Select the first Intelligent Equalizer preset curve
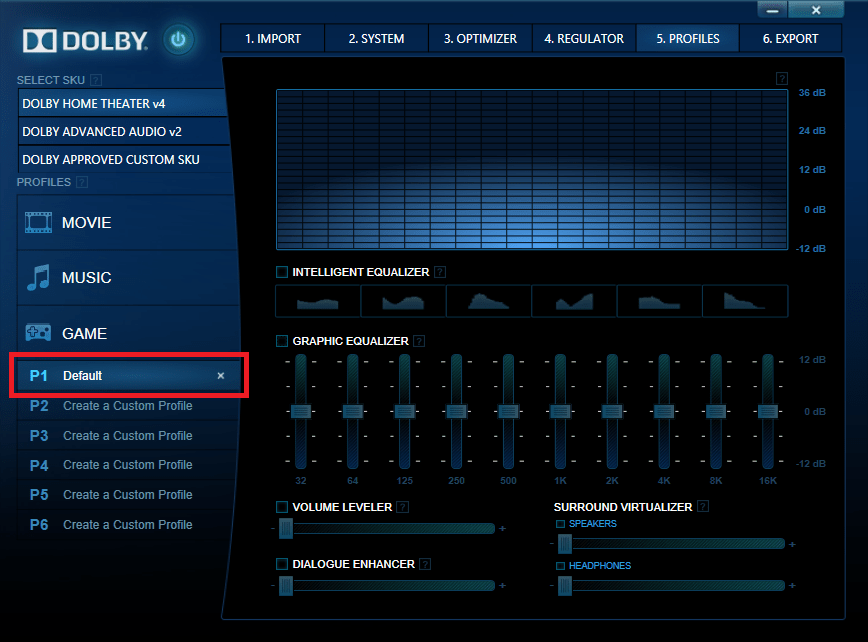 (317, 300)
